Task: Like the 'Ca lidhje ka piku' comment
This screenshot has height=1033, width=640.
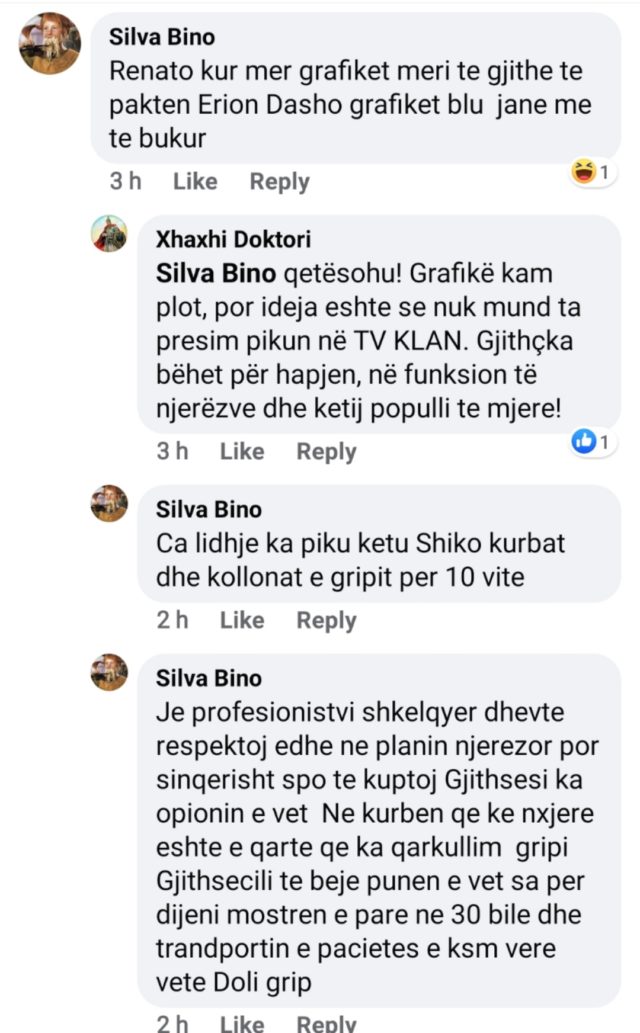Action: coord(242,620)
